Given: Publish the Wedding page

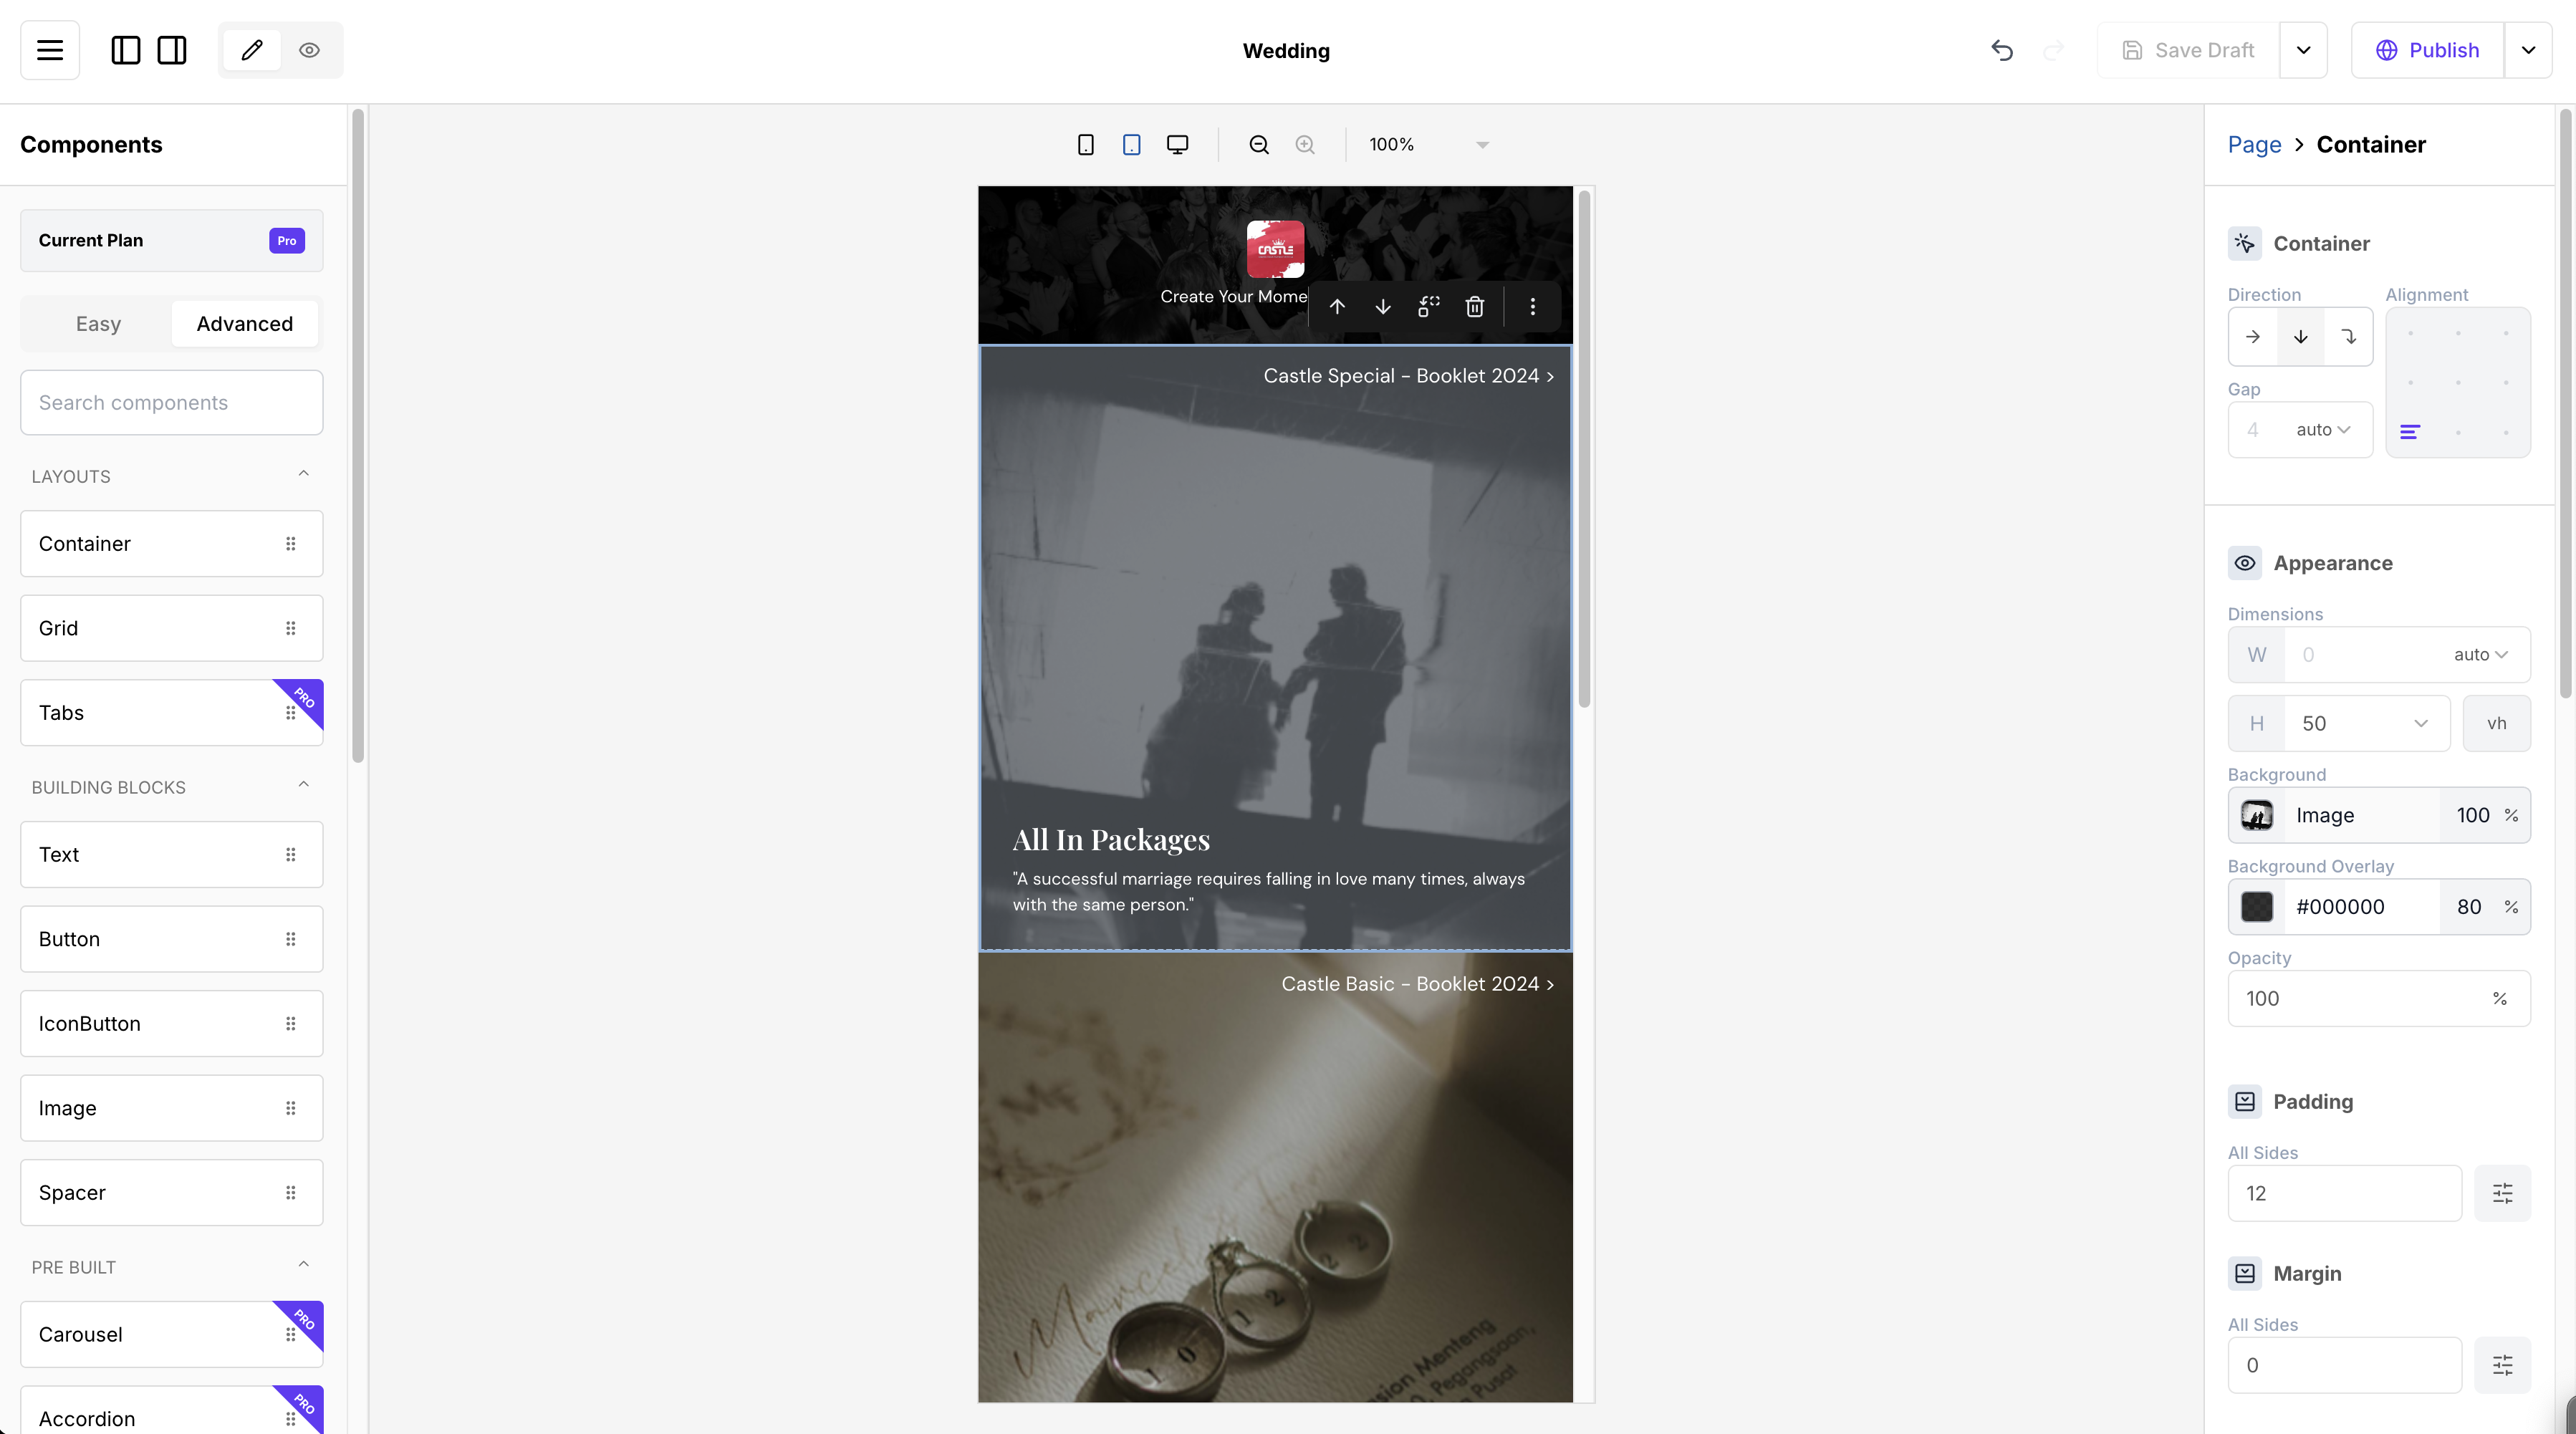Looking at the screenshot, I should (2427, 50).
